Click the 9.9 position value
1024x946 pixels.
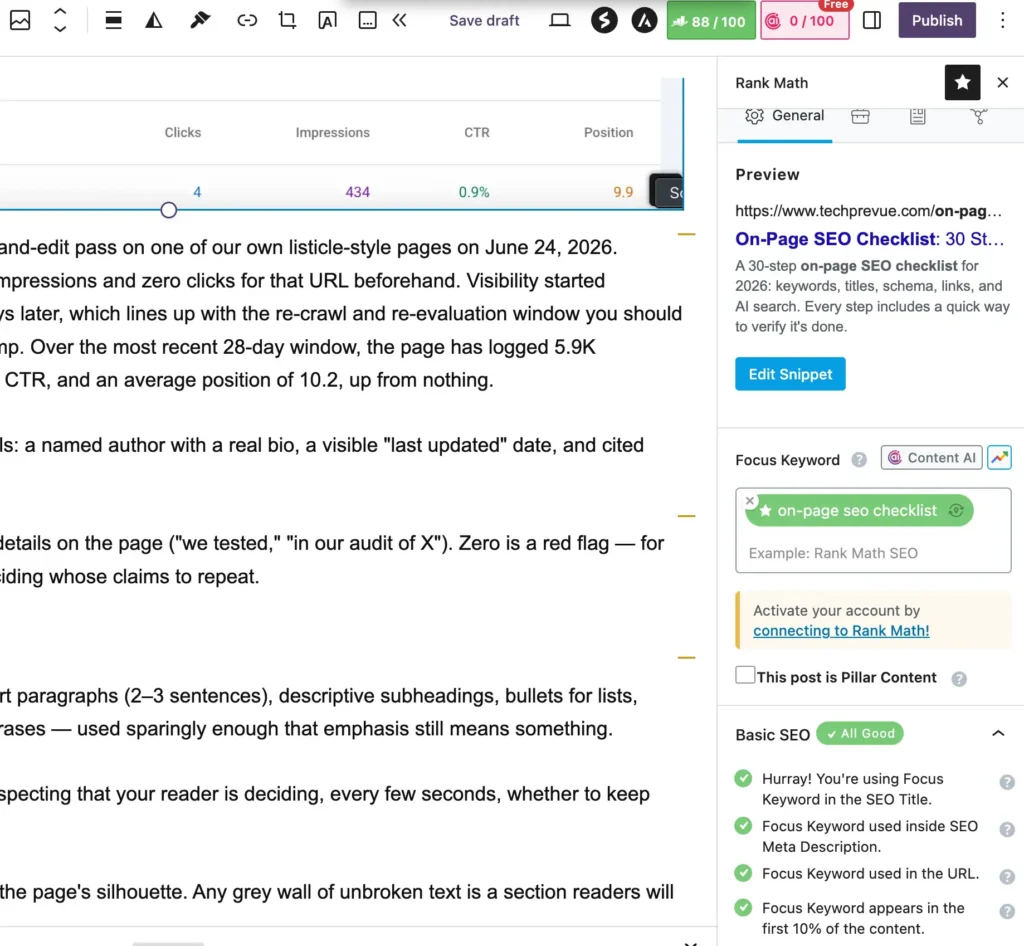point(623,192)
